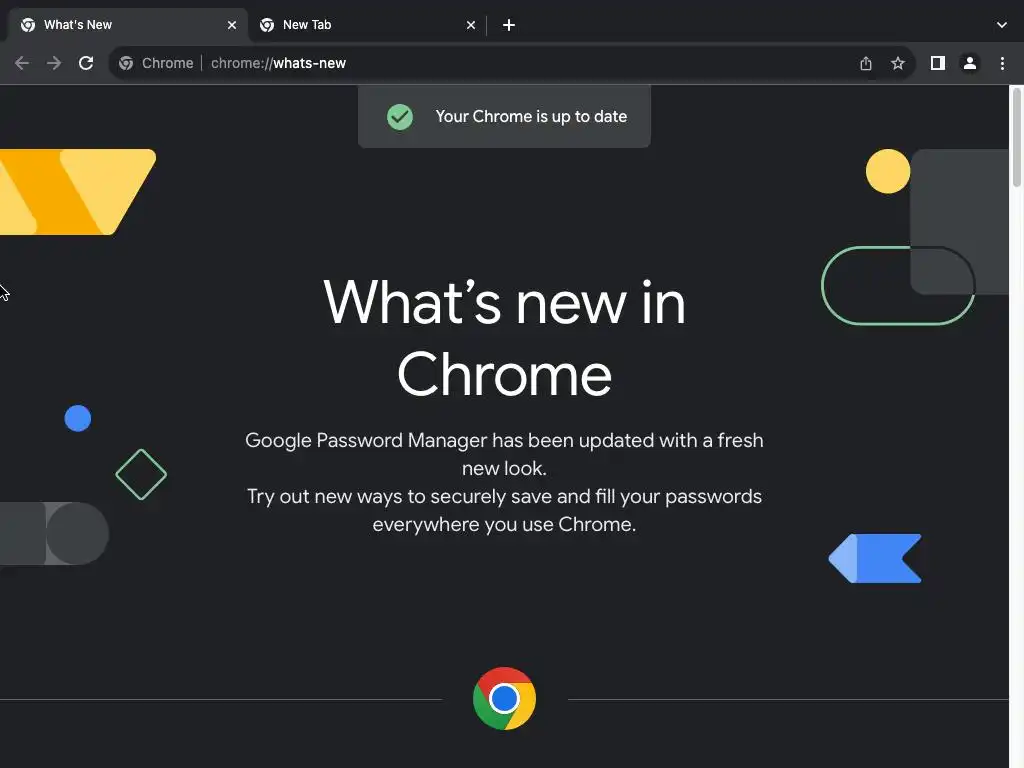Switch to the What's New tab
The height and width of the screenshot is (768, 1024).
(129, 25)
